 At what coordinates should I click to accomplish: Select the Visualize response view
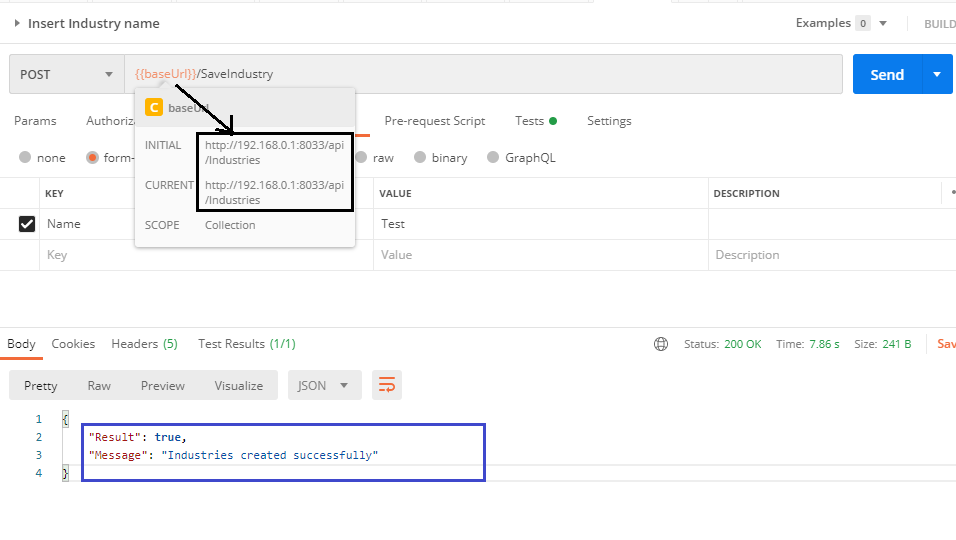pyautogui.click(x=239, y=386)
